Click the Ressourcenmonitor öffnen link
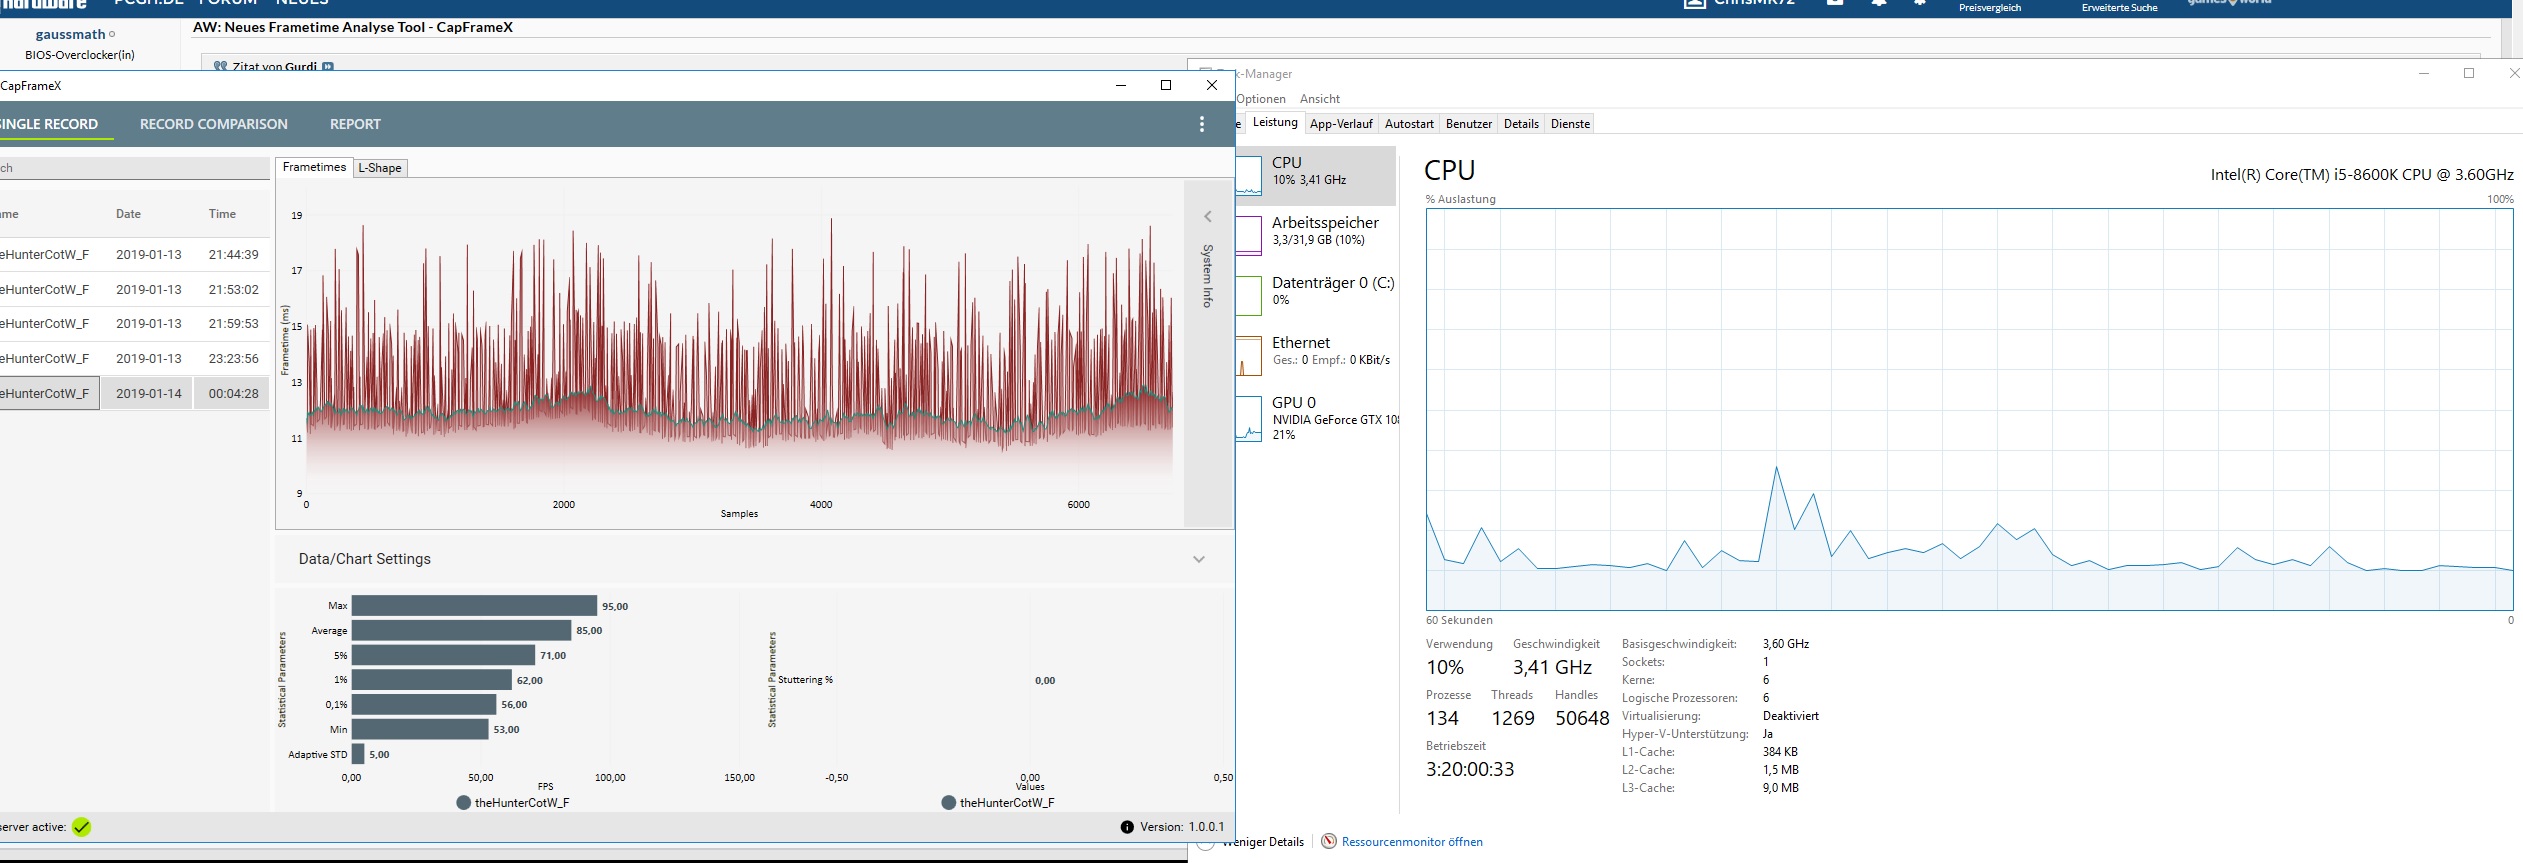This screenshot has width=2523, height=863. [1412, 842]
